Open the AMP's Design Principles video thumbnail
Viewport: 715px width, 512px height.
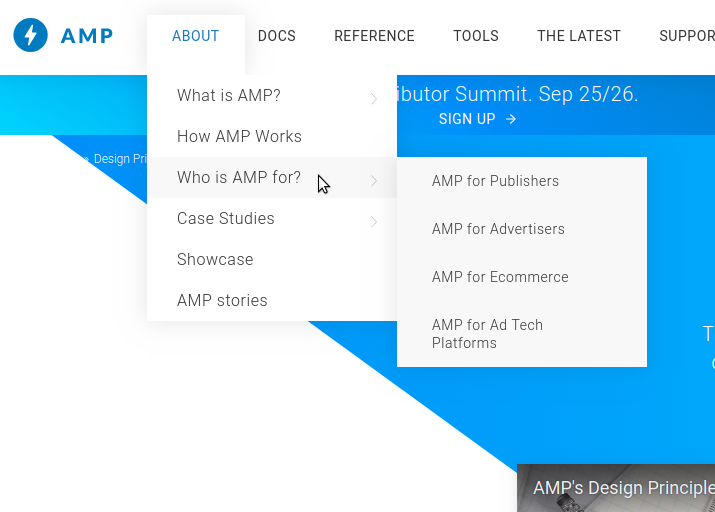(616, 489)
